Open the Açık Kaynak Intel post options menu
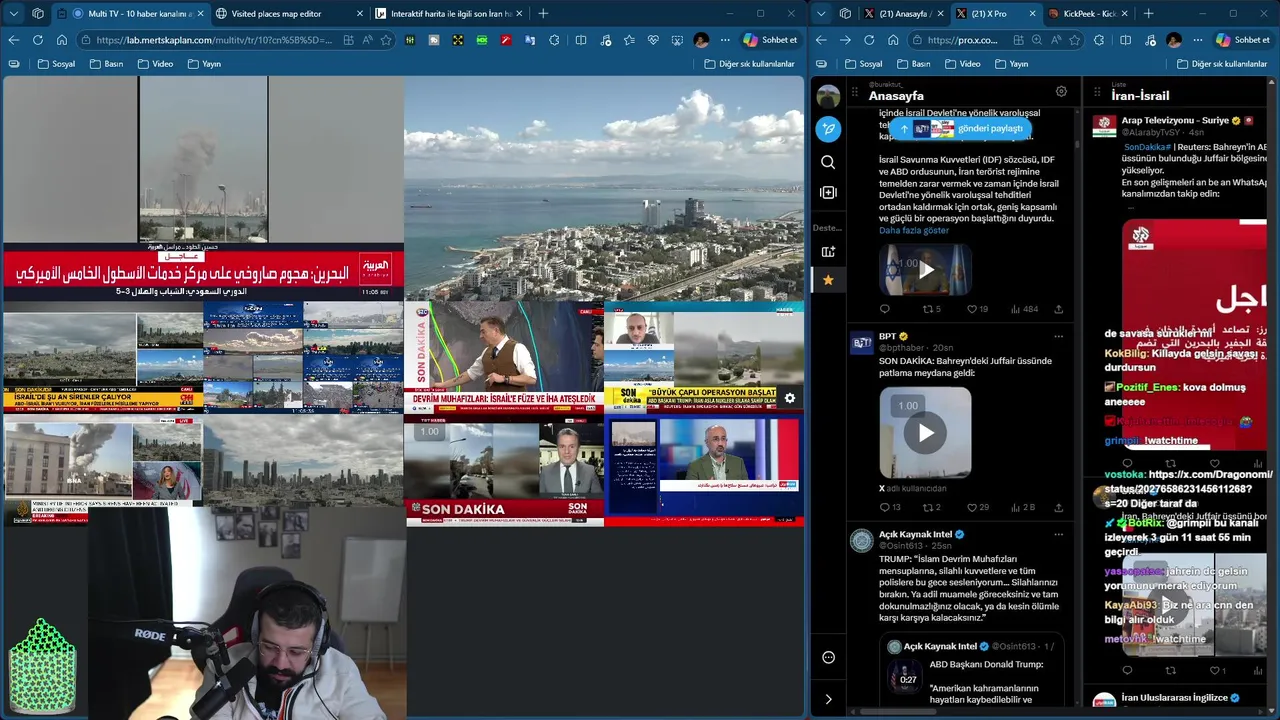The width and height of the screenshot is (1280, 720). pos(1058,534)
